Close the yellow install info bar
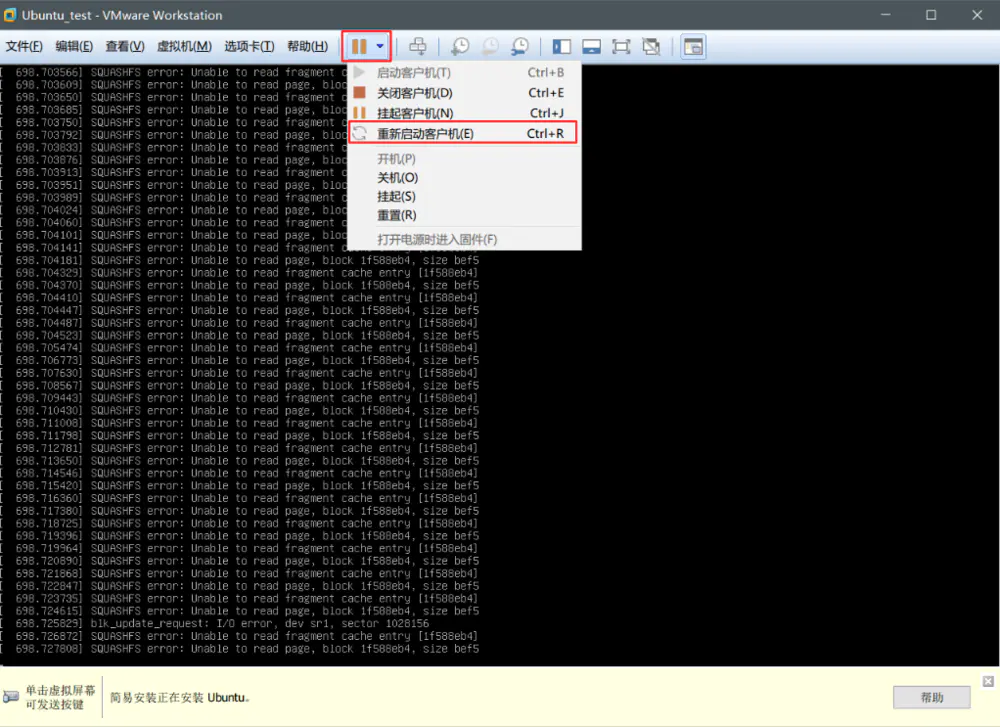Screen dimensions: 1000x727 pos(988,681)
